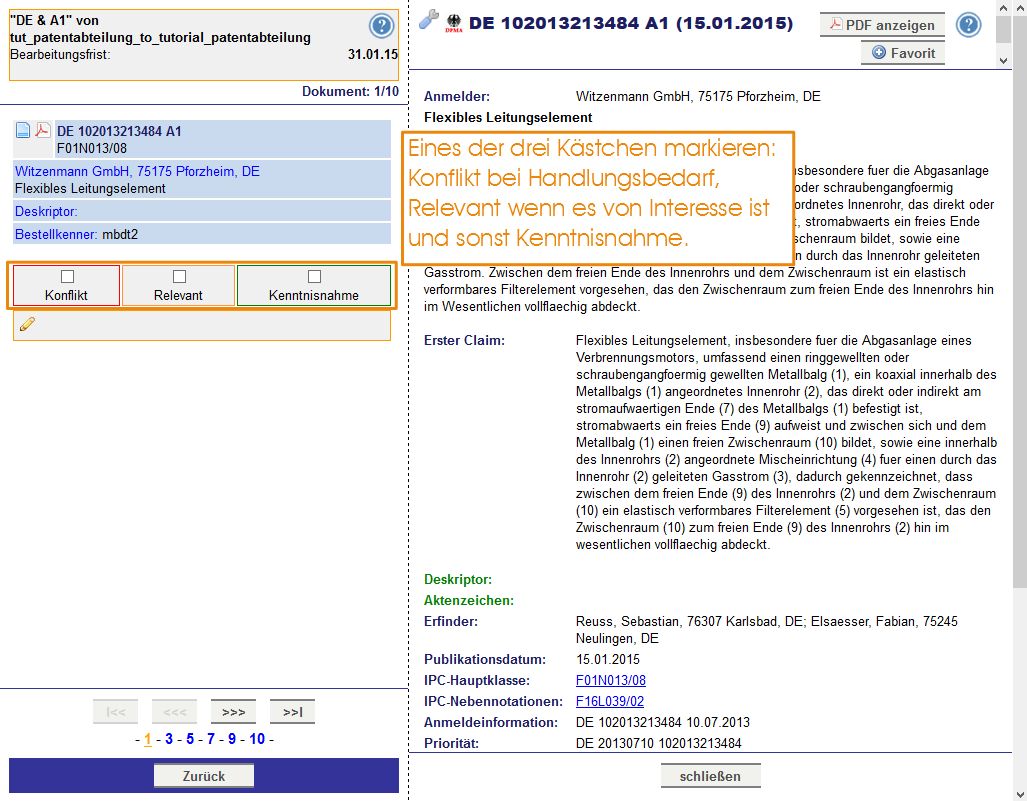Click the Anmeldeinformation value
Screen dimensions: 1027x801
pos(663,722)
